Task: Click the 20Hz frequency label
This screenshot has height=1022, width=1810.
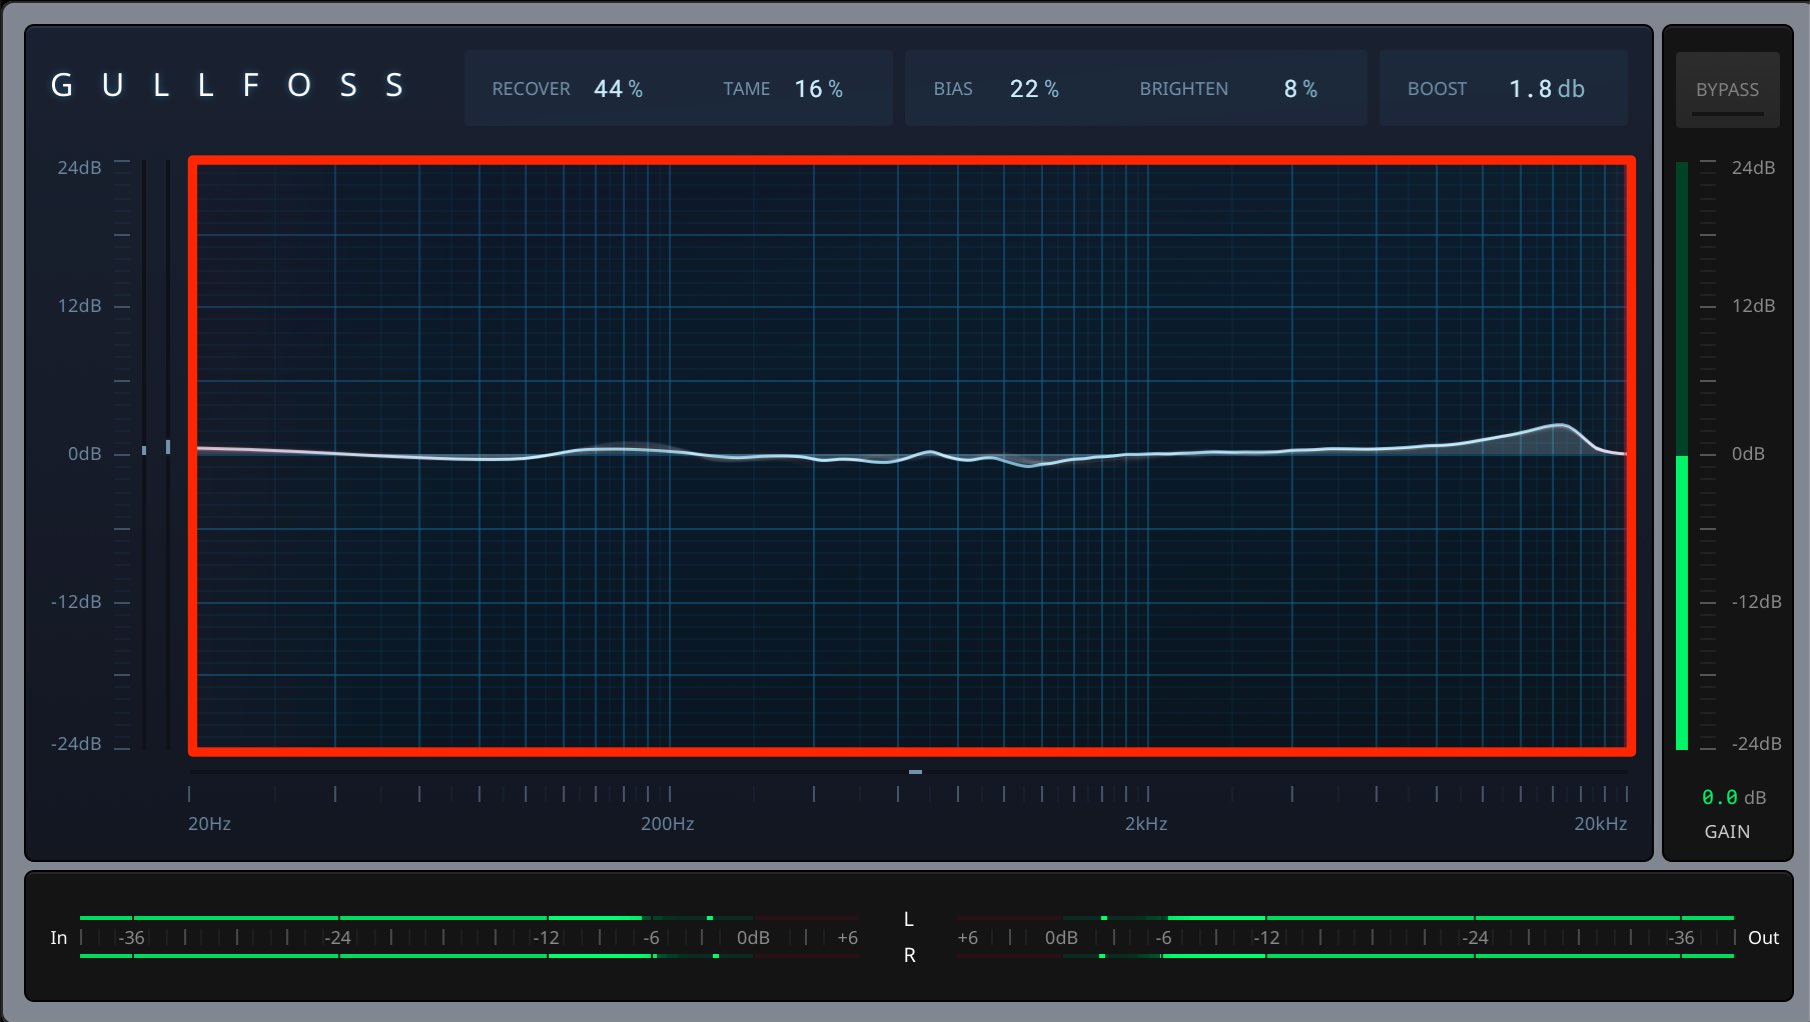Action: [209, 824]
